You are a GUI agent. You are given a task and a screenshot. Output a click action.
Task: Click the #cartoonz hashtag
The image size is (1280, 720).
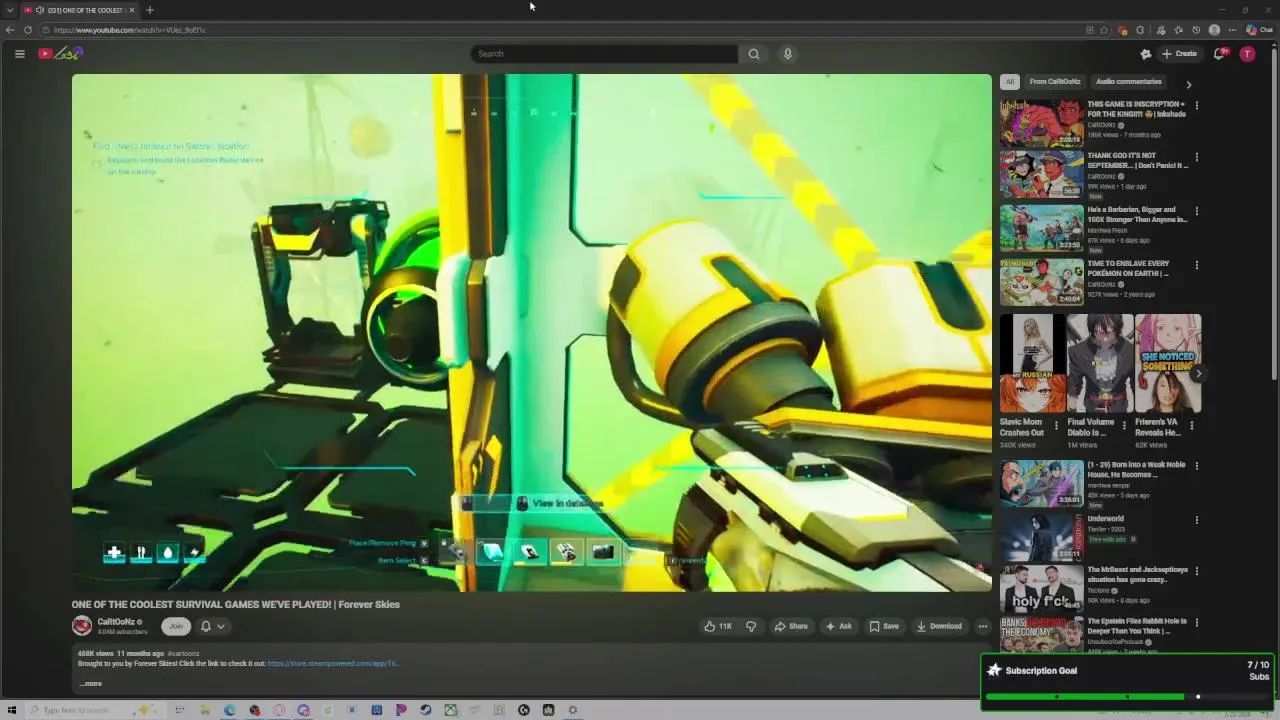pos(183,654)
